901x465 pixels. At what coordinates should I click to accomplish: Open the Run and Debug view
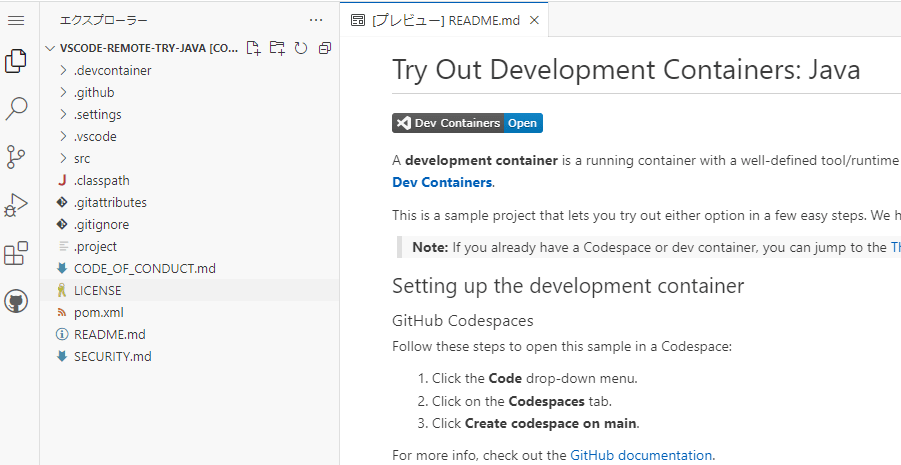(16, 205)
